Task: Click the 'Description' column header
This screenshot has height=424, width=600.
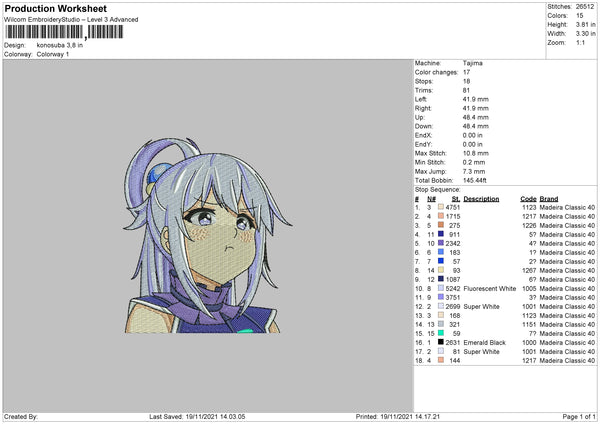Action: 481,199
